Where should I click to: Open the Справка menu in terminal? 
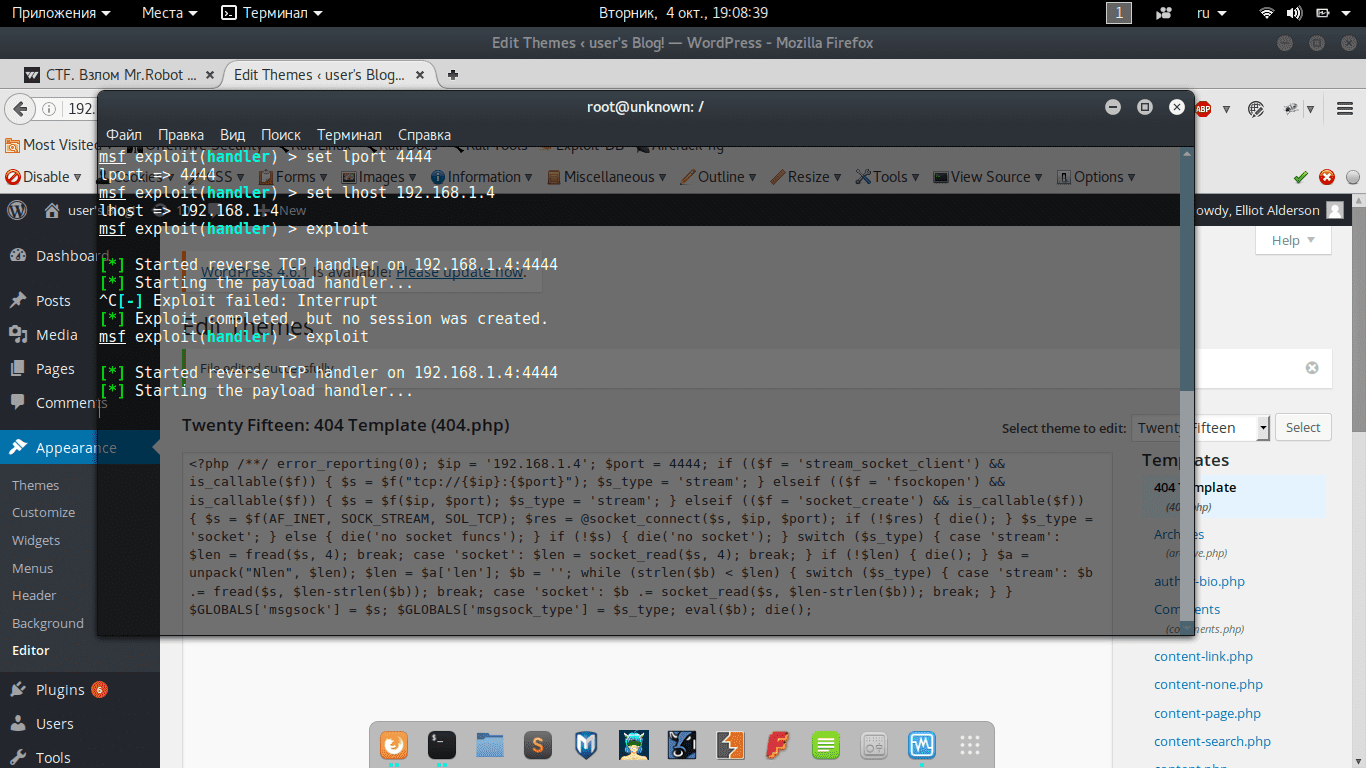(x=424, y=135)
